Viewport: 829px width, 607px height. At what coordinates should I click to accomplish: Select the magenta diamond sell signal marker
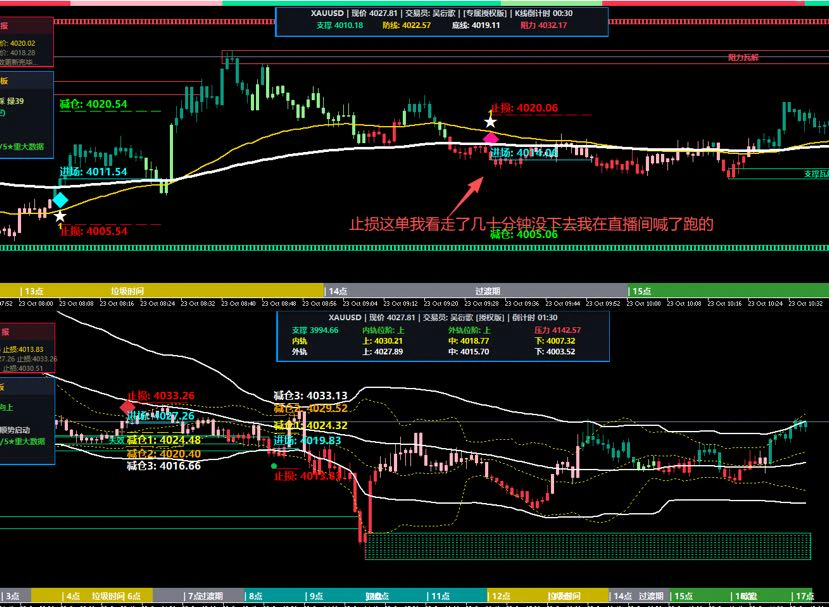point(491,139)
